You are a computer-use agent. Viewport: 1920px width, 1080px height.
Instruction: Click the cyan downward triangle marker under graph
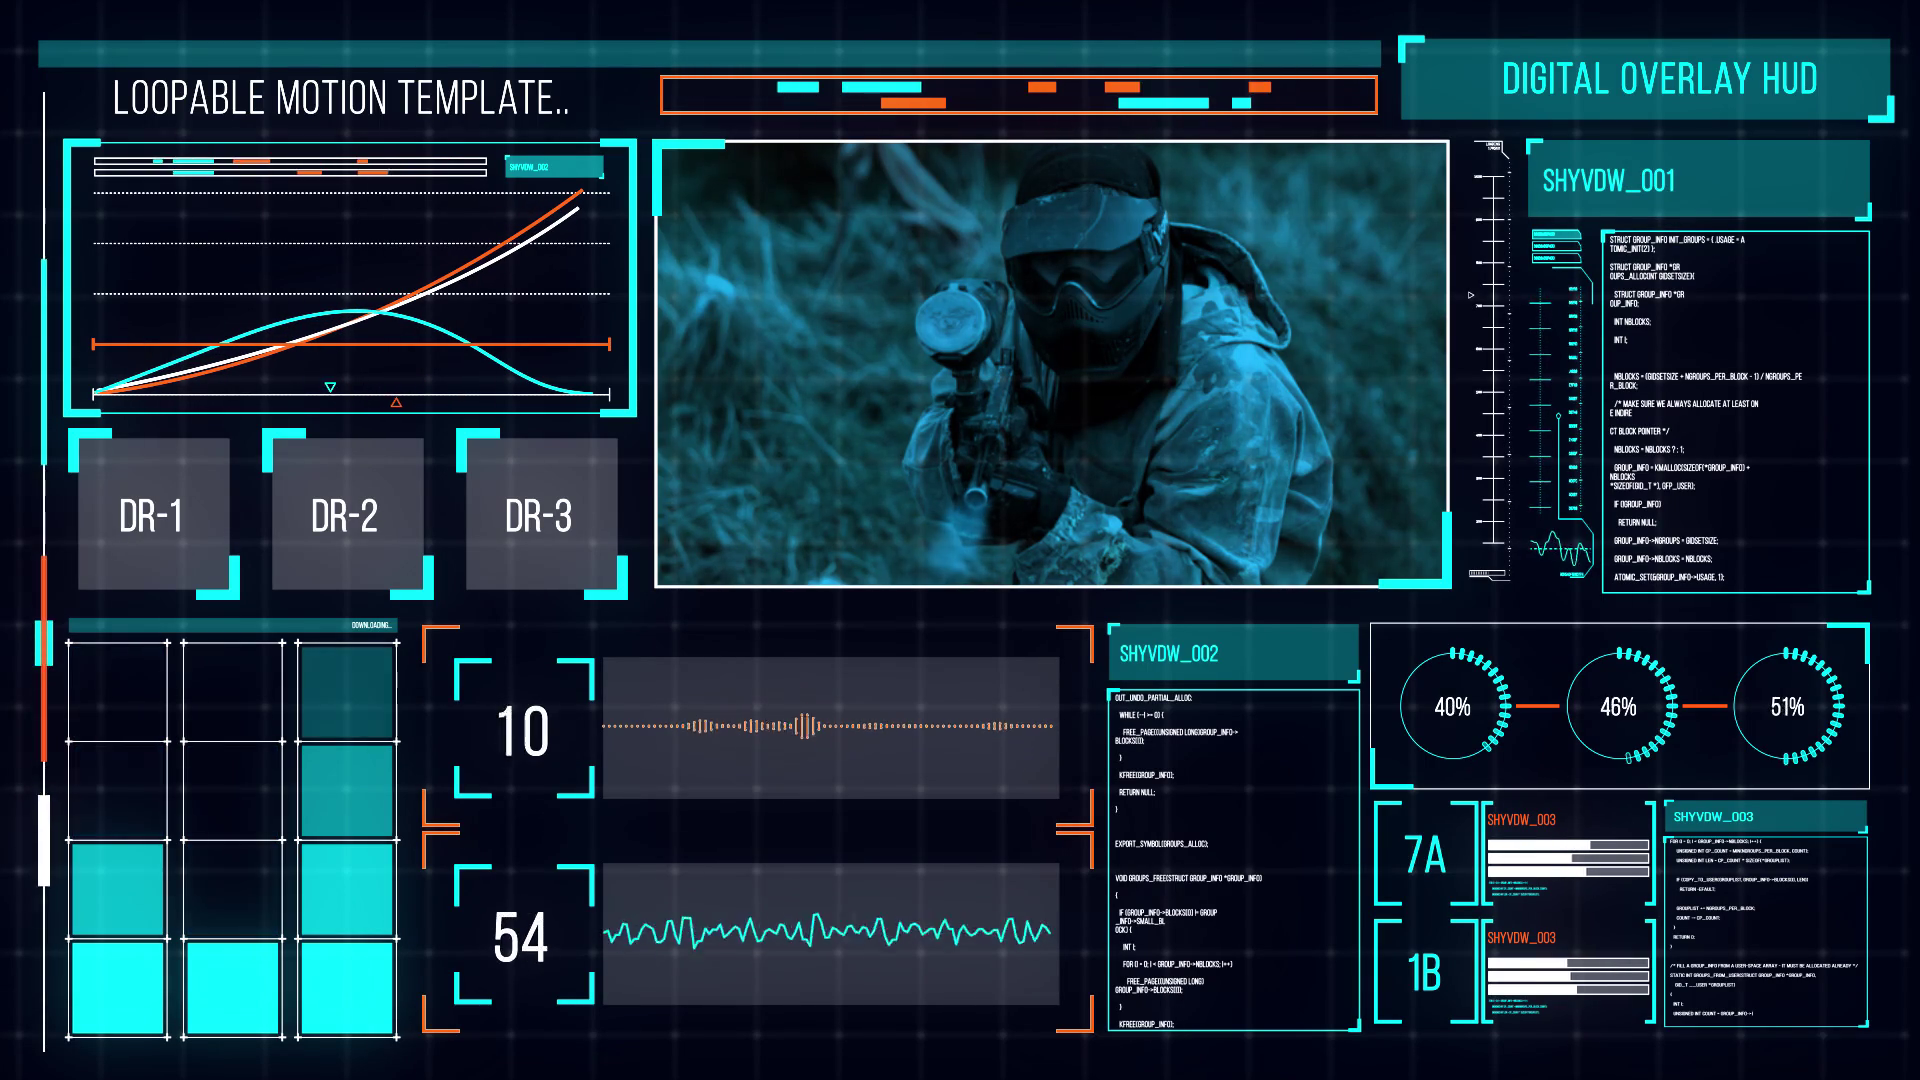pyautogui.click(x=330, y=387)
